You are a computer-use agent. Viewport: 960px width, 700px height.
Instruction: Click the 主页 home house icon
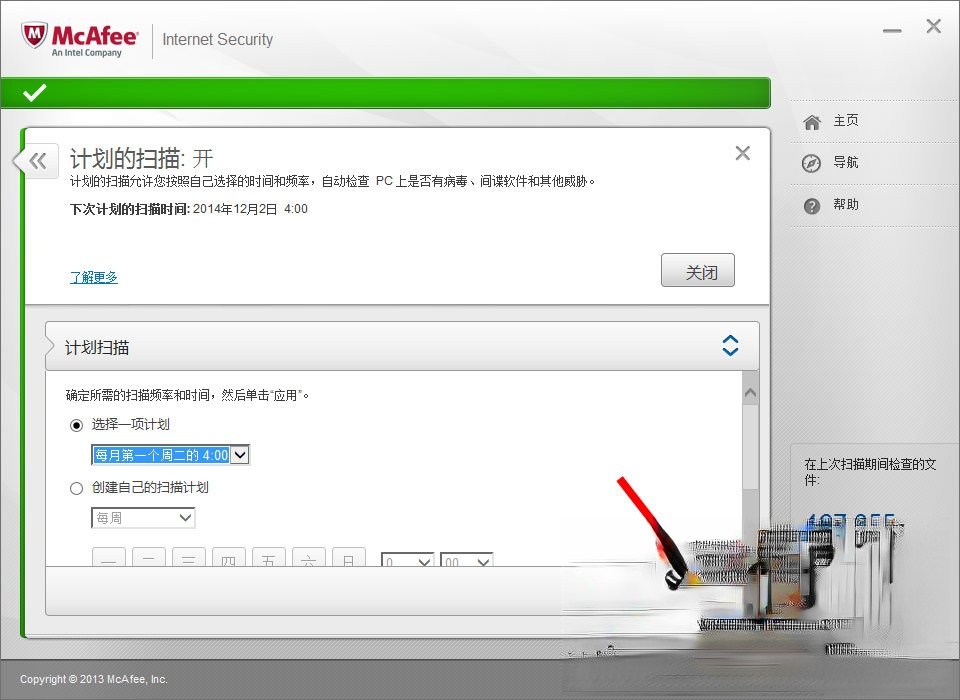811,120
